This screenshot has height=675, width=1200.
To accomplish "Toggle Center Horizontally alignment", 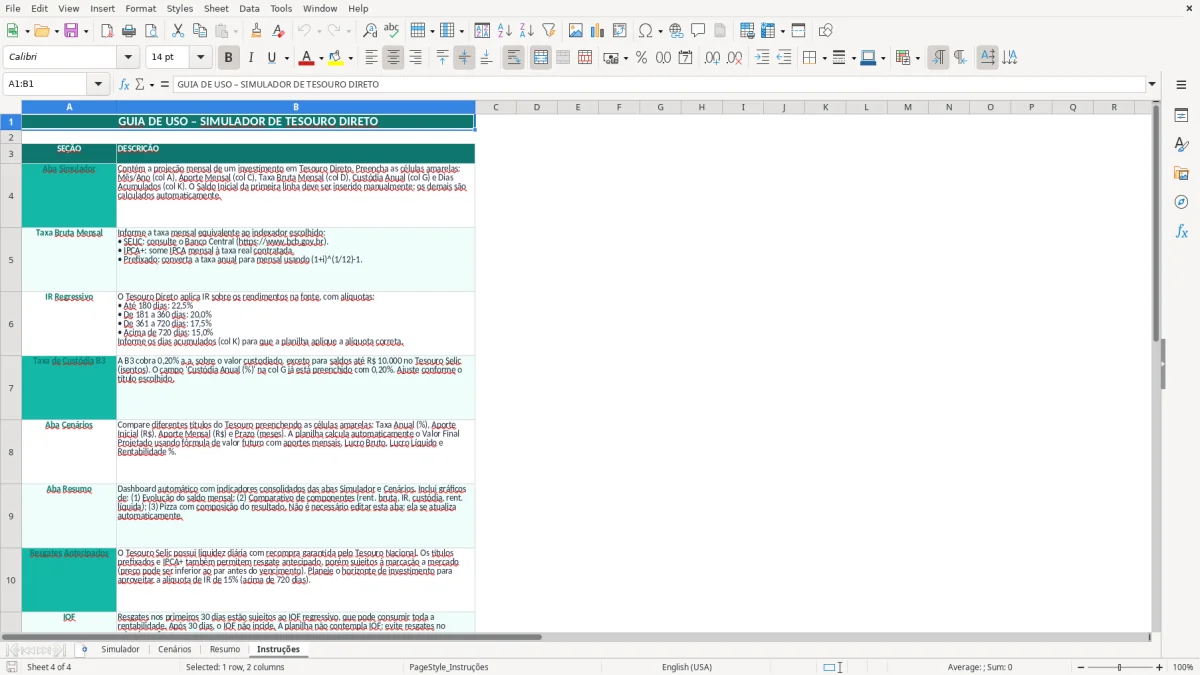I will coord(393,58).
